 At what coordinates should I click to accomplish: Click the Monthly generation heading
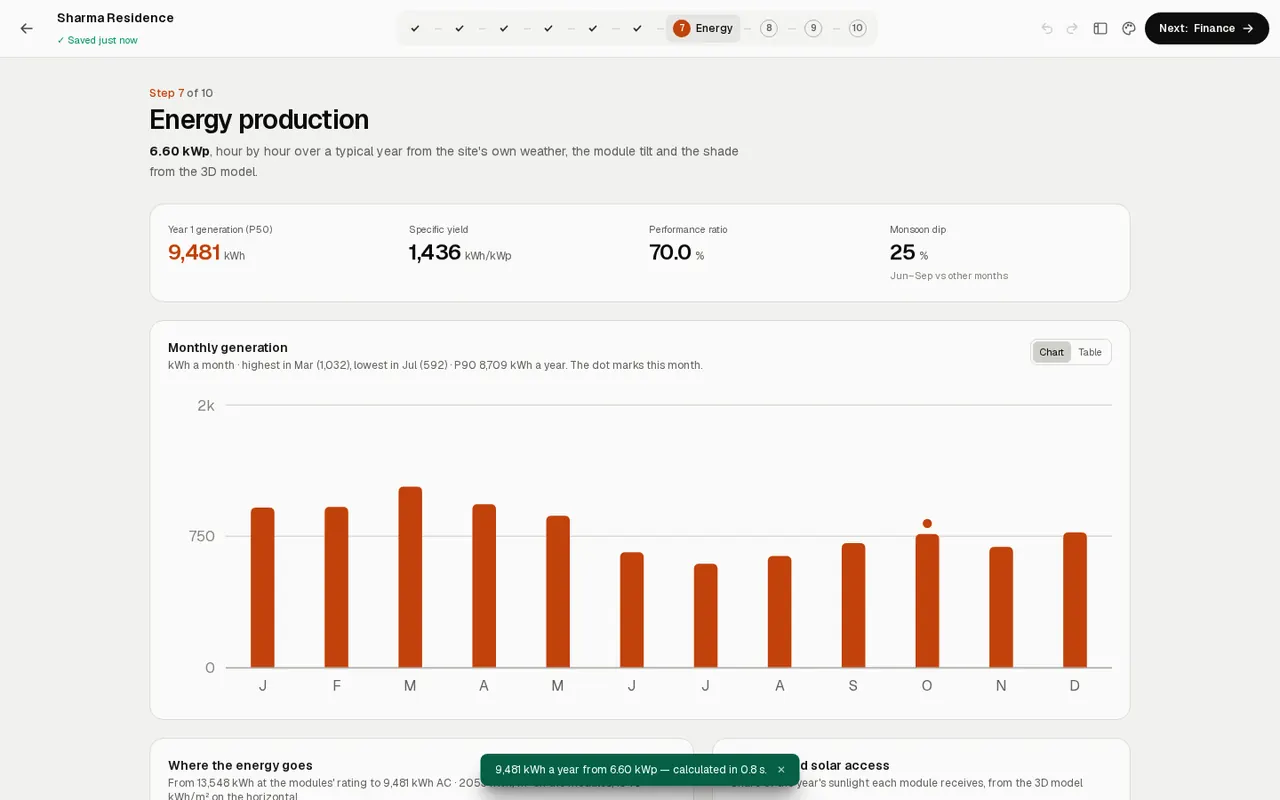[x=228, y=347]
